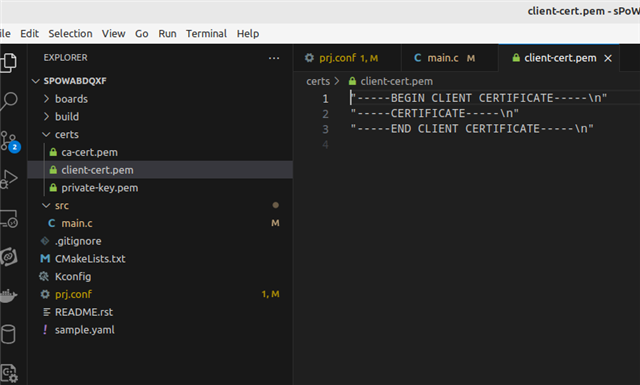
Task: Open the Docker view whale icon
Action: tap(8, 295)
